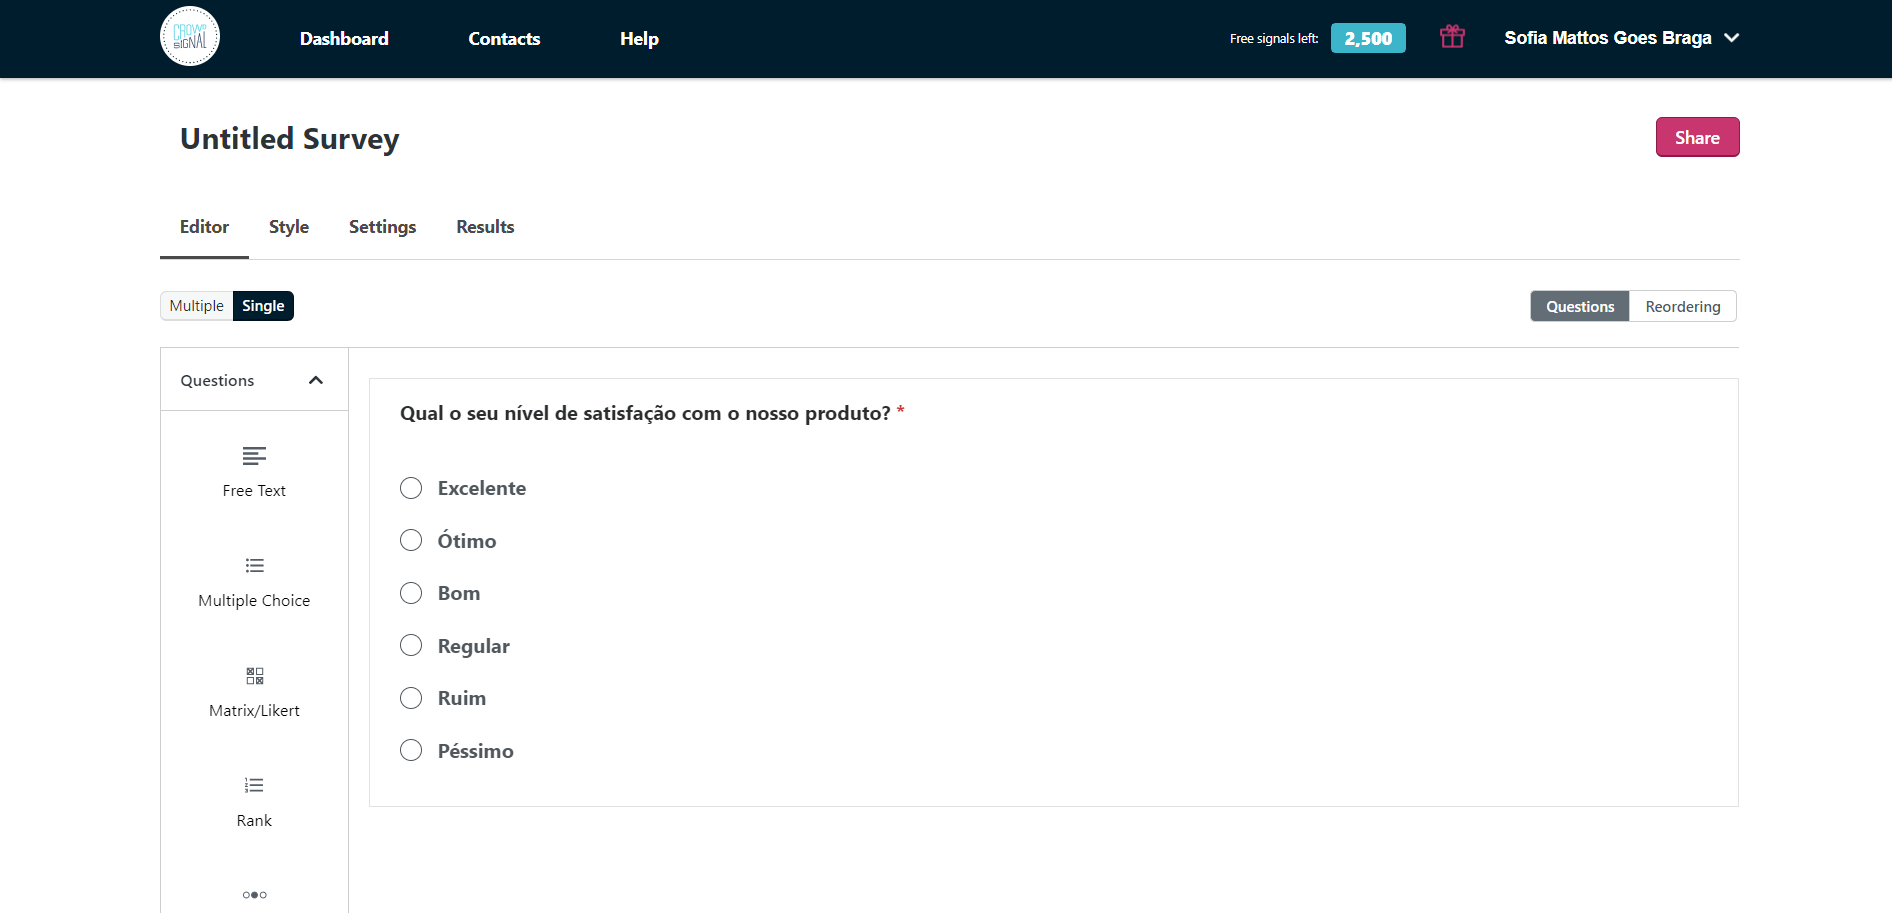Click the Free signals left label
The height and width of the screenshot is (913, 1892).
coord(1274,39)
